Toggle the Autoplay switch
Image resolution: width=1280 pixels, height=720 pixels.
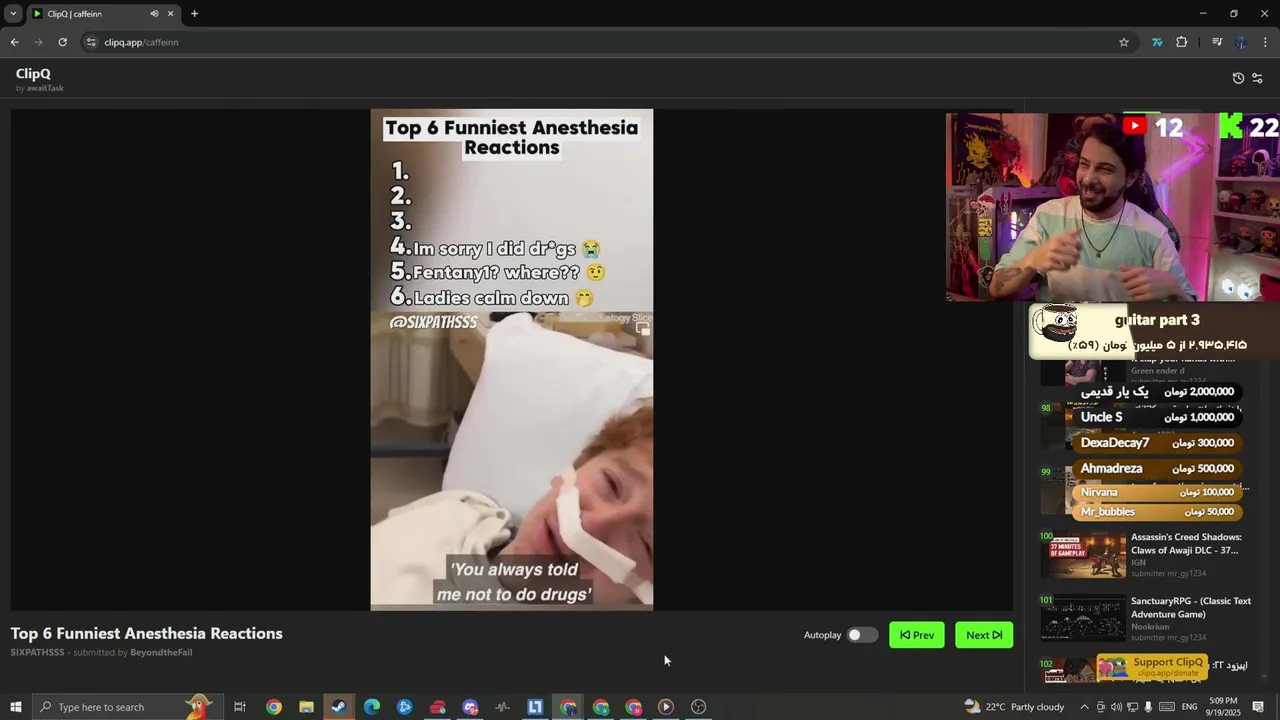click(862, 635)
